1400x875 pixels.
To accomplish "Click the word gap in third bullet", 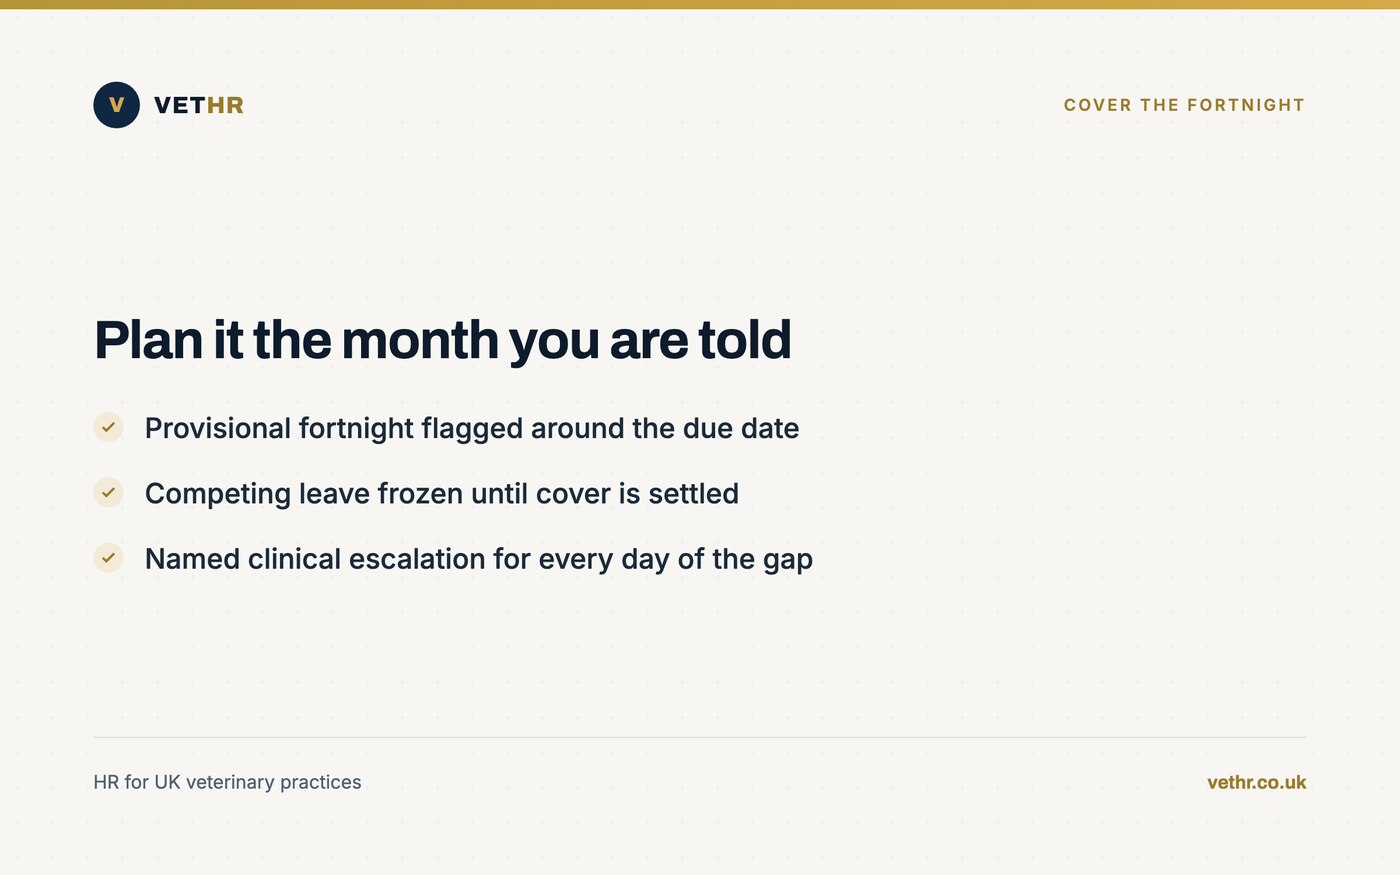I will coord(788,561).
